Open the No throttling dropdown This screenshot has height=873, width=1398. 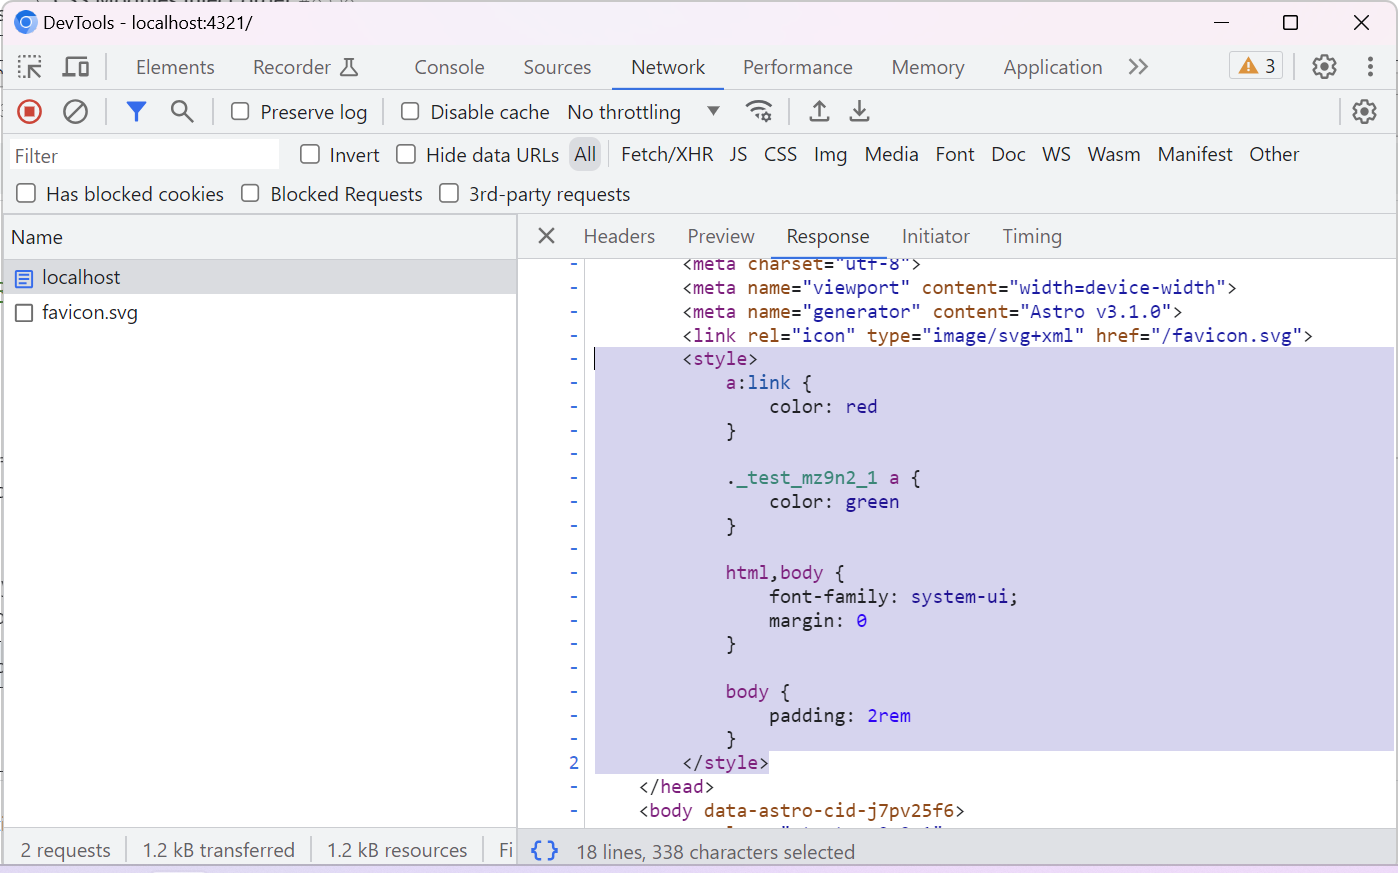(x=643, y=112)
